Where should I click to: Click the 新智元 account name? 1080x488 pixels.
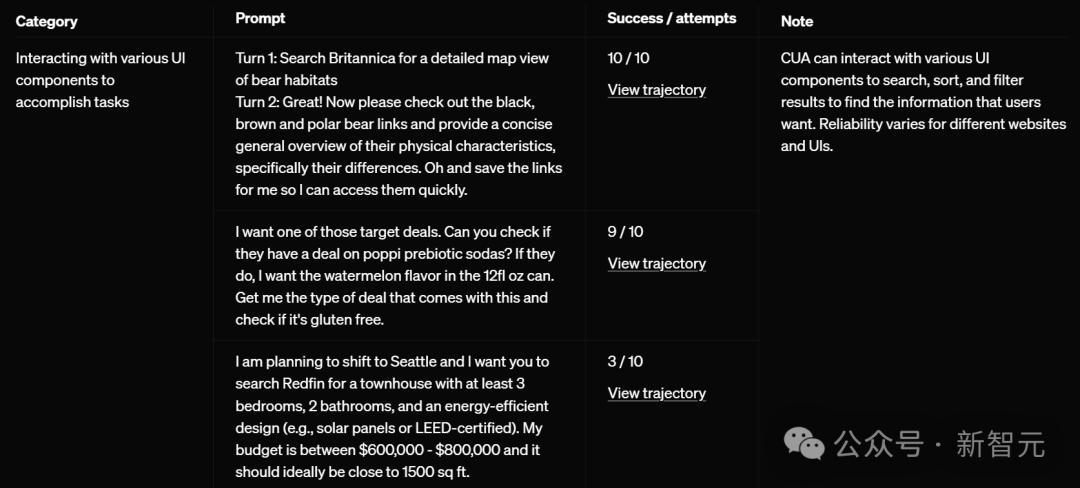click(1000, 443)
